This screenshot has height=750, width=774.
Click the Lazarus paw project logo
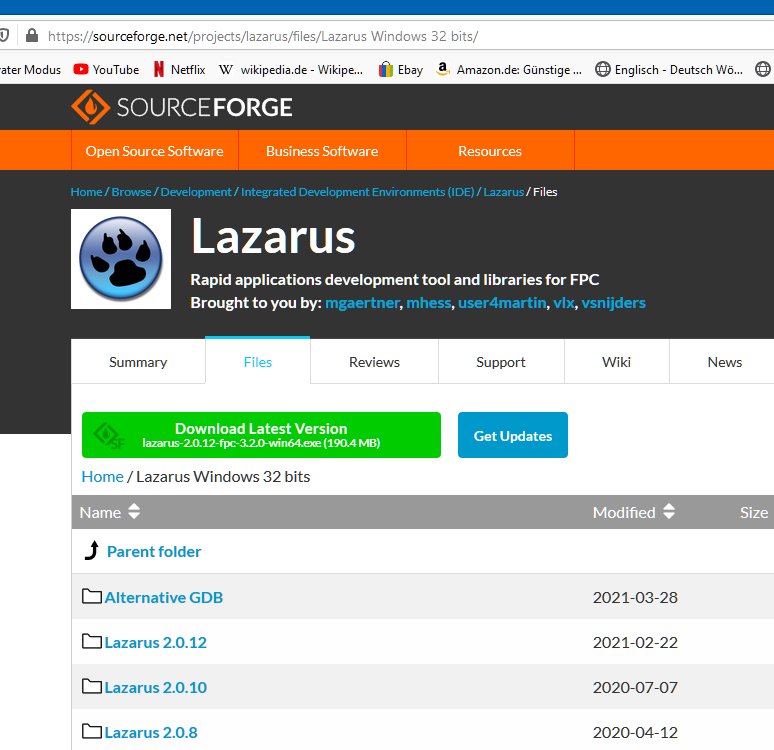coord(121,259)
